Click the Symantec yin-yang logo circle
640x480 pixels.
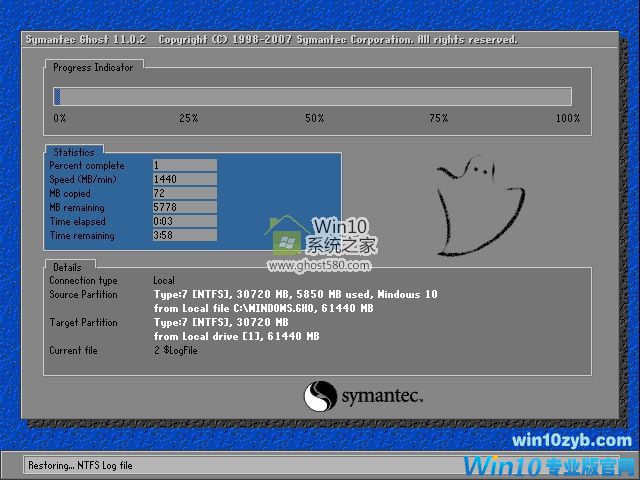(320, 397)
